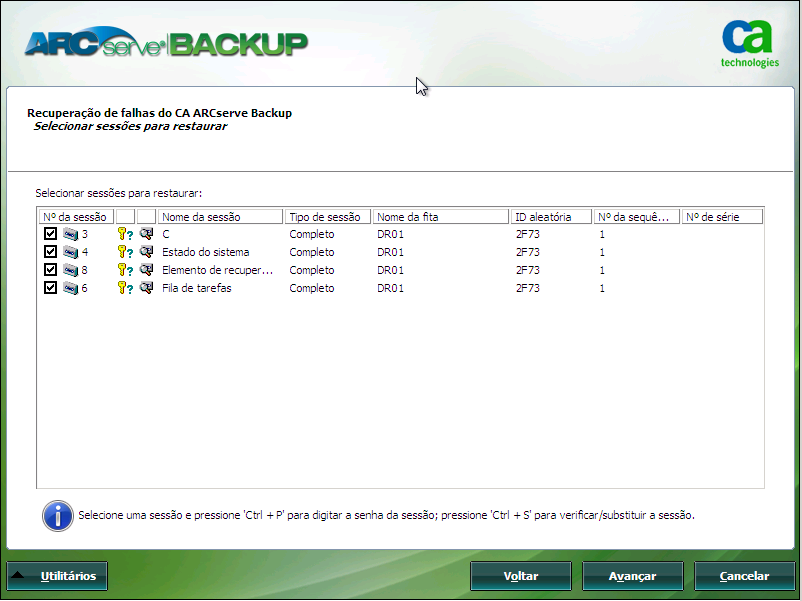Click the magnifier verify icon in row C
The image size is (802, 601).
tap(146, 234)
